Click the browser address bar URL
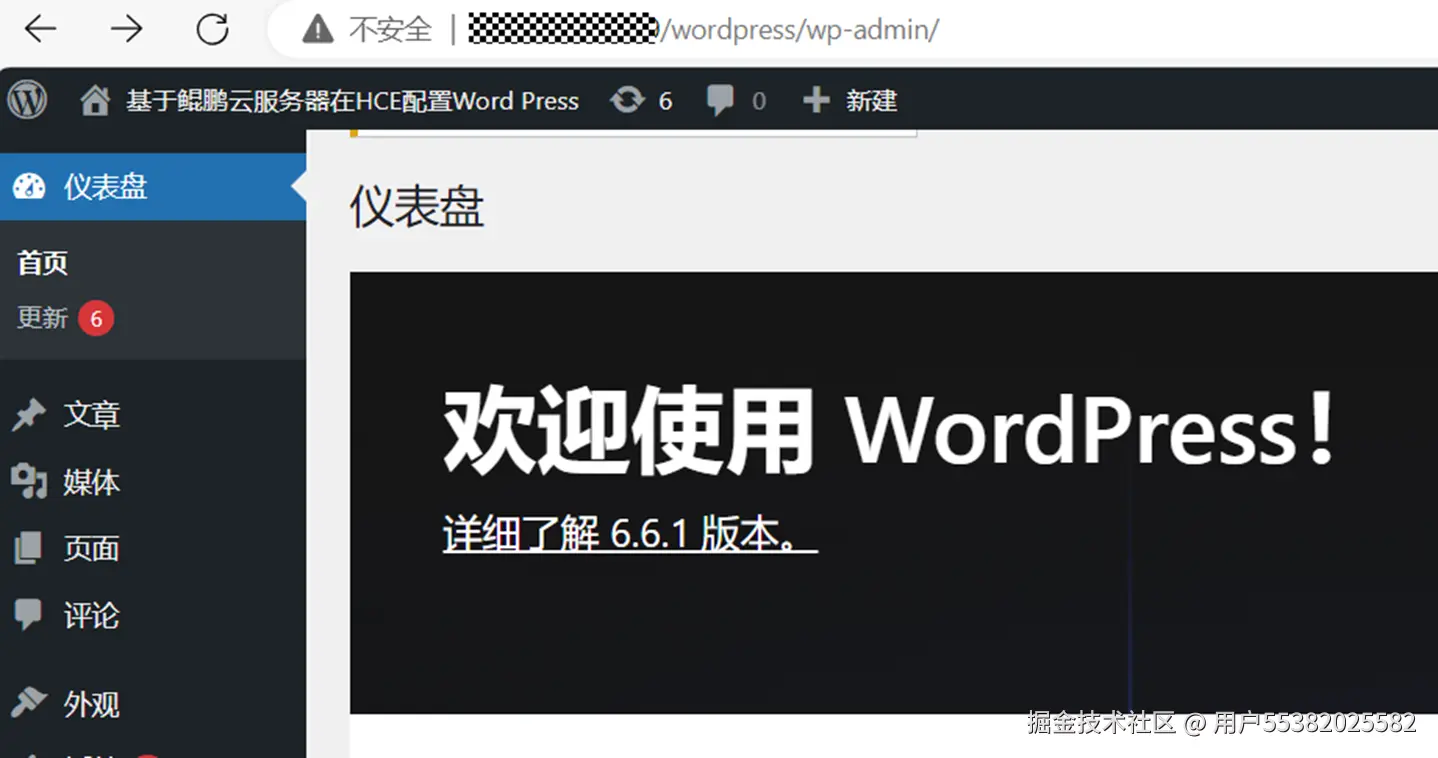The height and width of the screenshot is (758, 1438). pyautogui.click(x=704, y=29)
